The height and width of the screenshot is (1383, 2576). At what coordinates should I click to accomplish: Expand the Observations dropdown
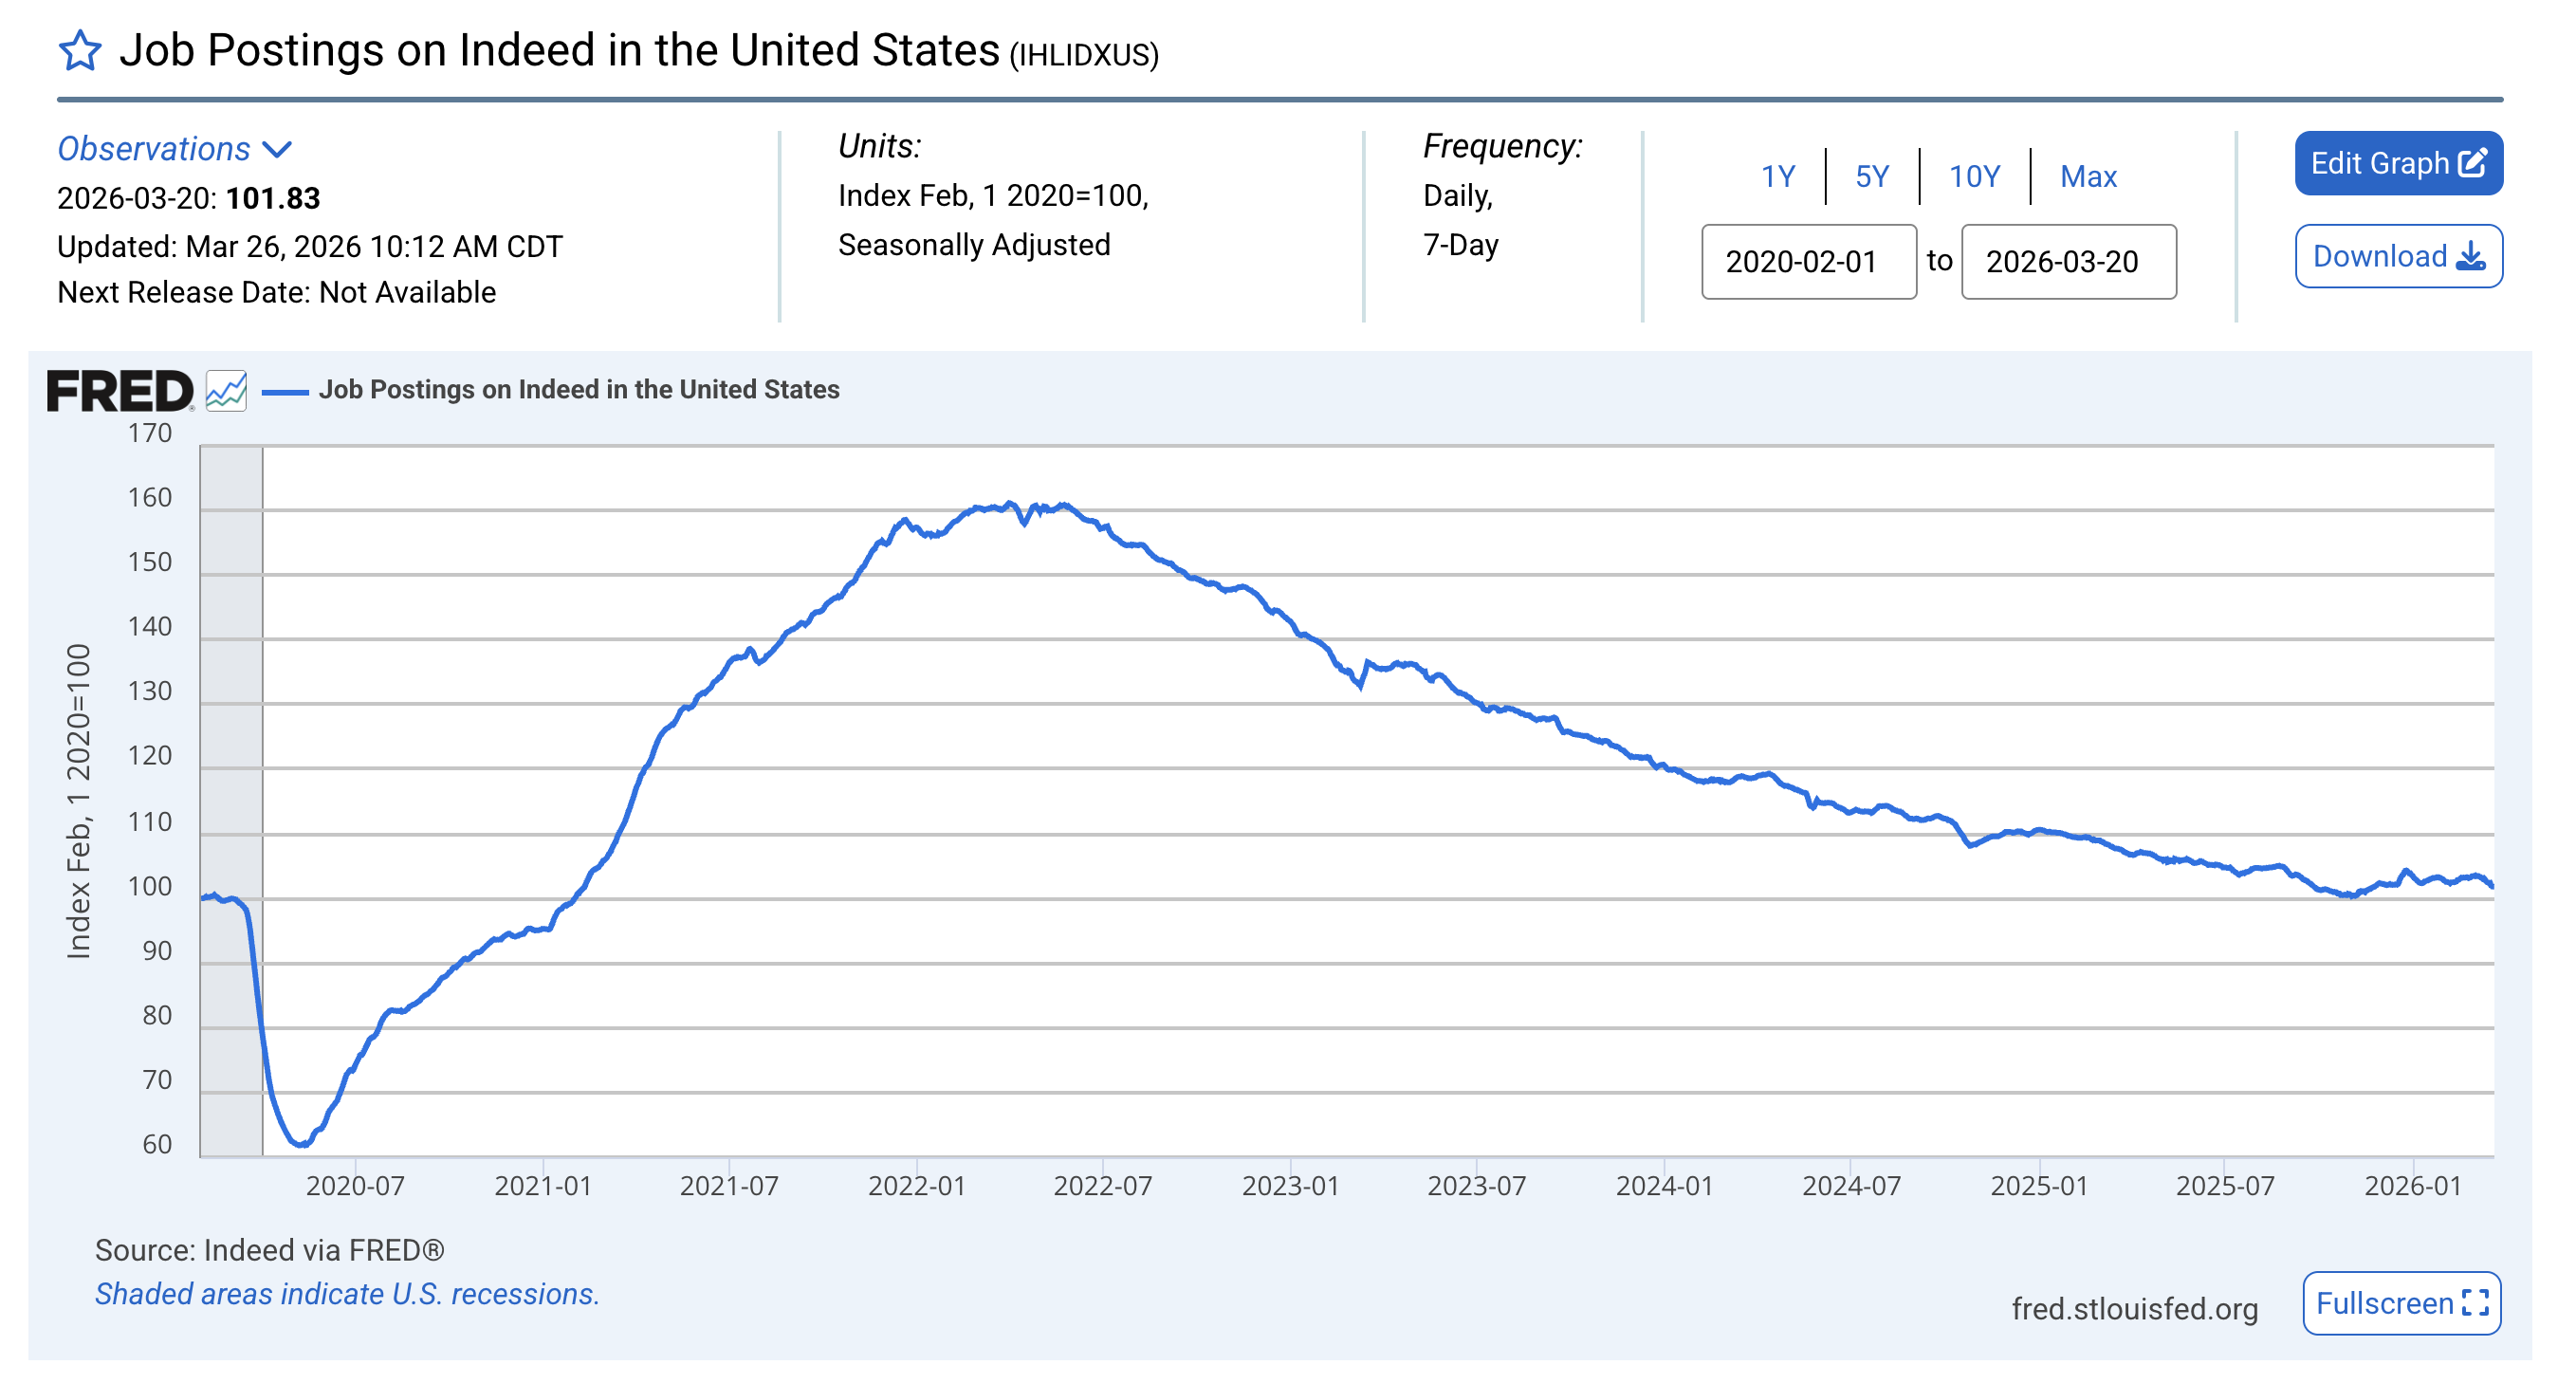[175, 149]
